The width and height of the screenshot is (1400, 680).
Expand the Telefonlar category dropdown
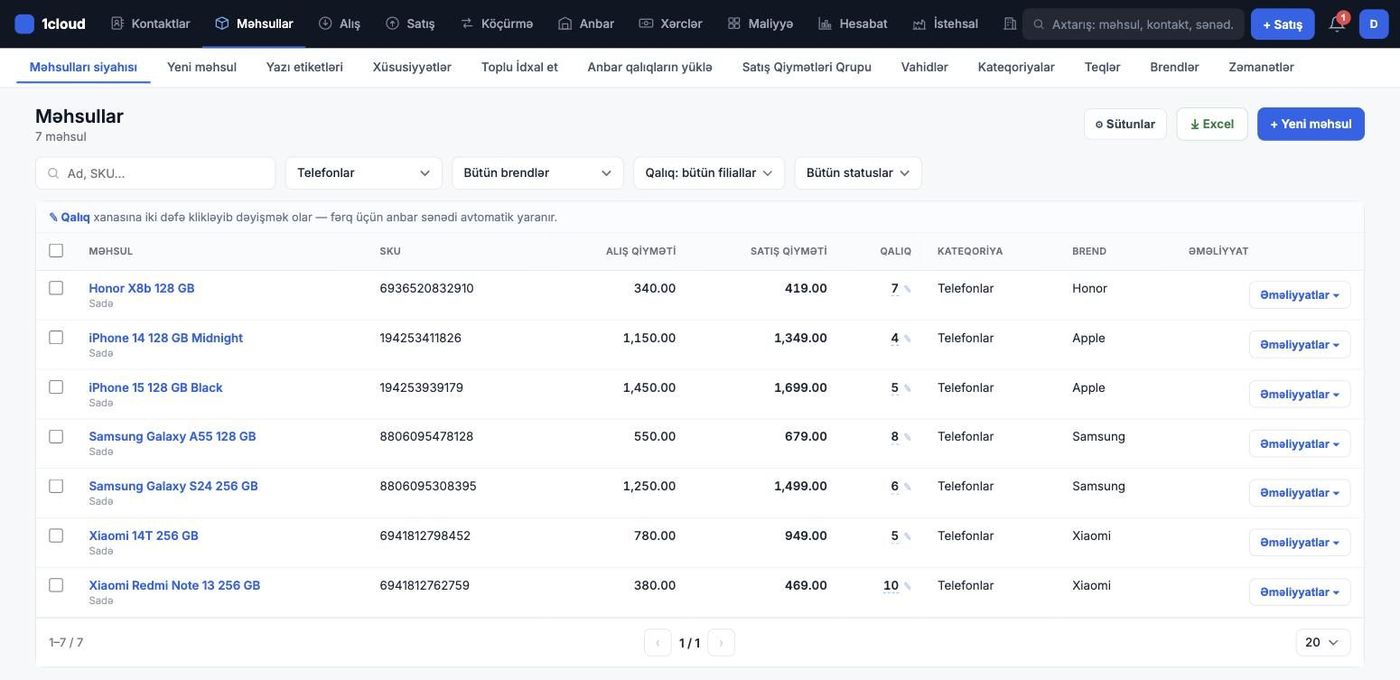(x=364, y=173)
